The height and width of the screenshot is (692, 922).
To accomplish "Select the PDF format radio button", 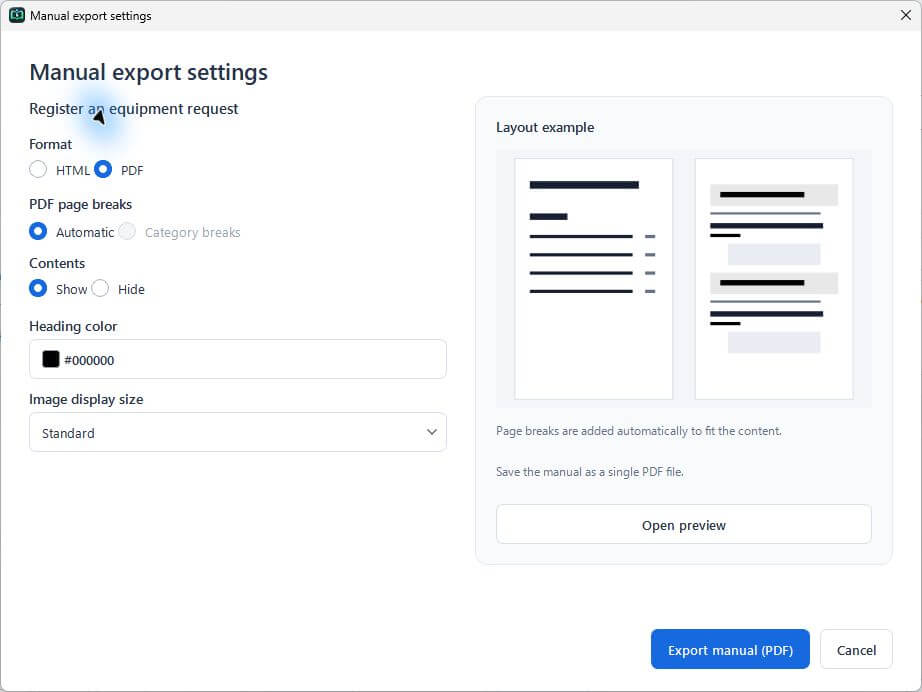I will (103, 169).
